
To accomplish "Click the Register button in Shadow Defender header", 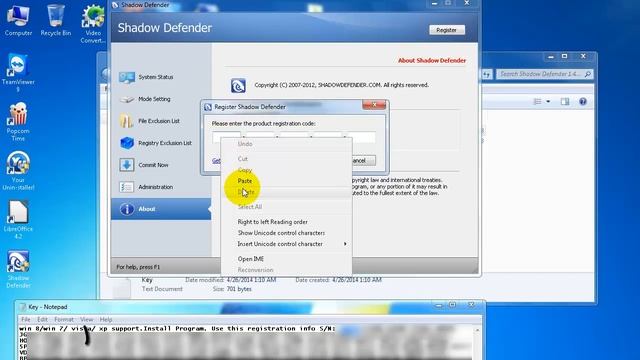I will [447, 30].
